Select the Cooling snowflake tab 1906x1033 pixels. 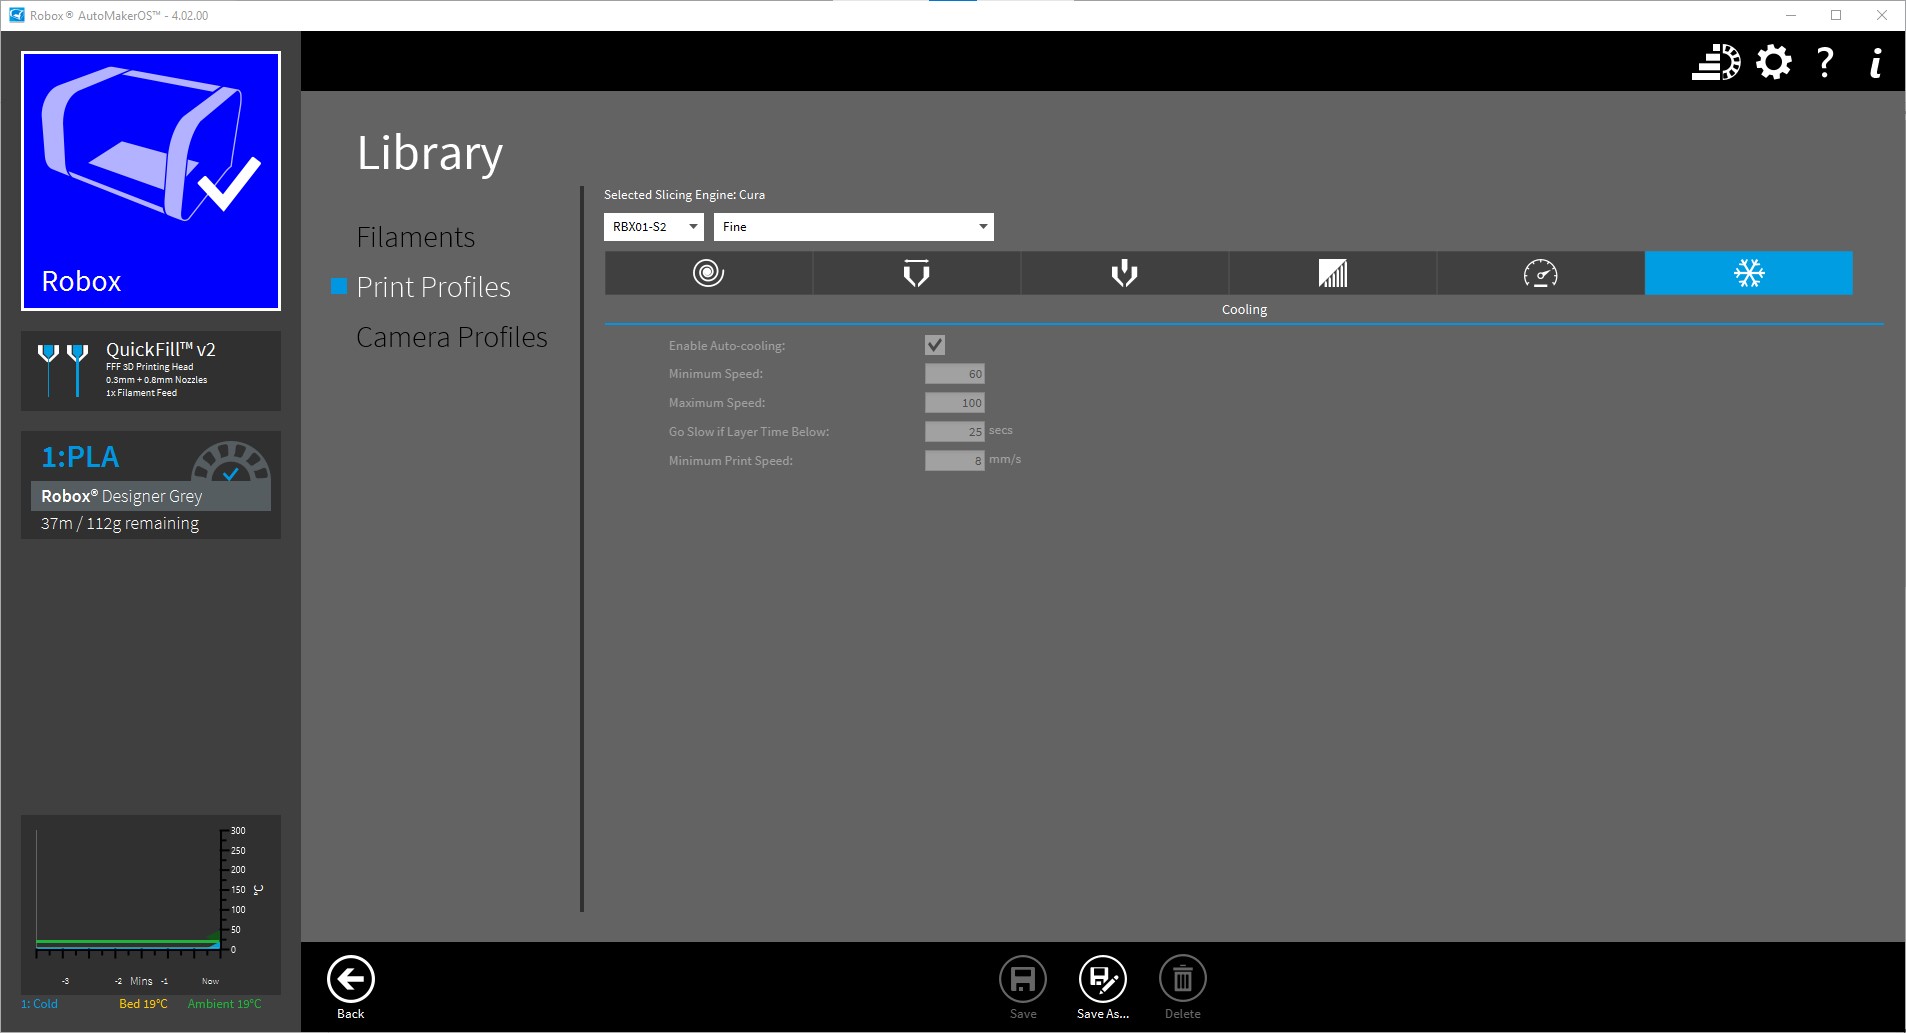tap(1748, 273)
